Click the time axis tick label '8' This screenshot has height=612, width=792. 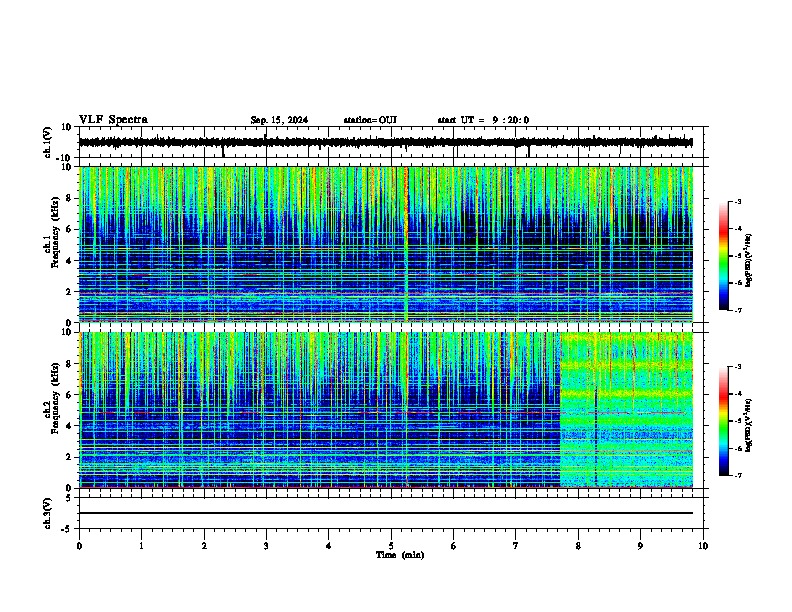pyautogui.click(x=578, y=545)
